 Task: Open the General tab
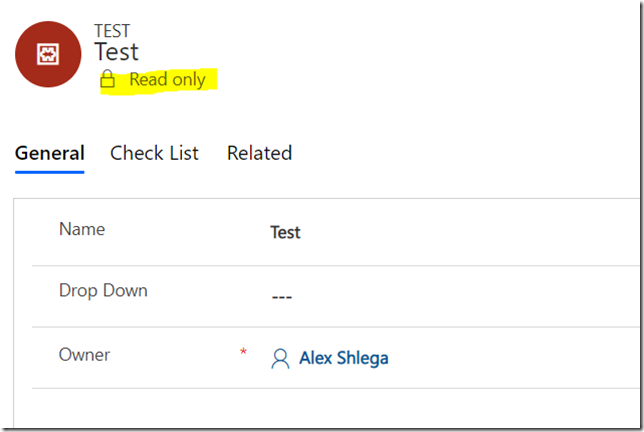click(50, 153)
